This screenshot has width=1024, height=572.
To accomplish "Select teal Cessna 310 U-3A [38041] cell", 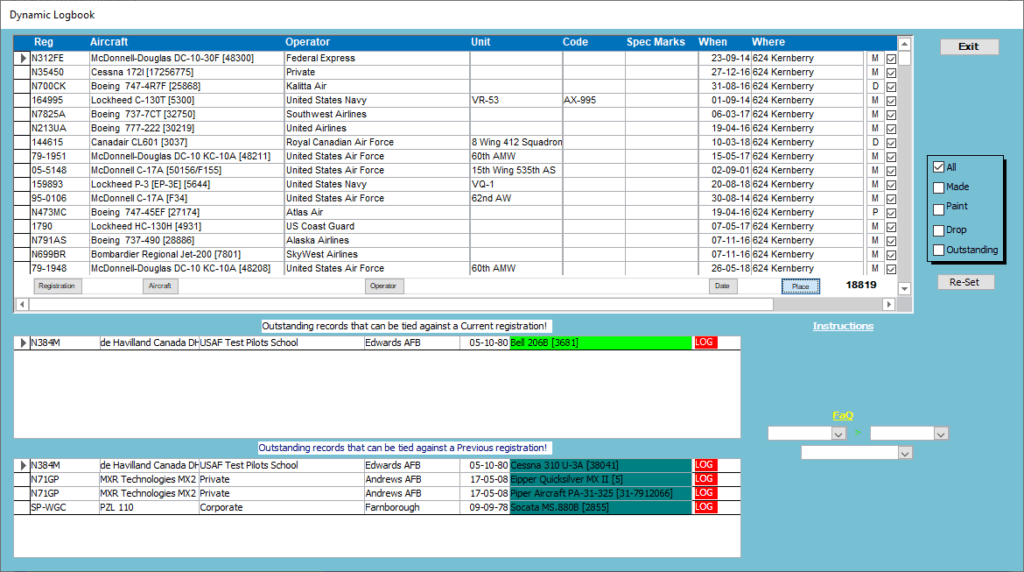I will [x=600, y=466].
